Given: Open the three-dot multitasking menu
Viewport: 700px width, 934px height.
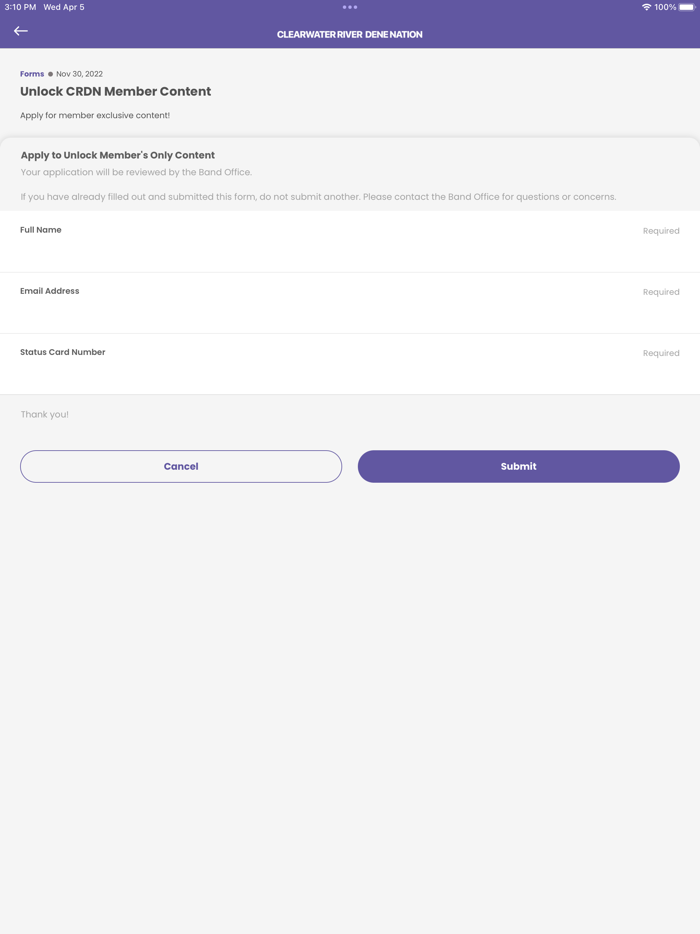Looking at the screenshot, I should pyautogui.click(x=350, y=7).
